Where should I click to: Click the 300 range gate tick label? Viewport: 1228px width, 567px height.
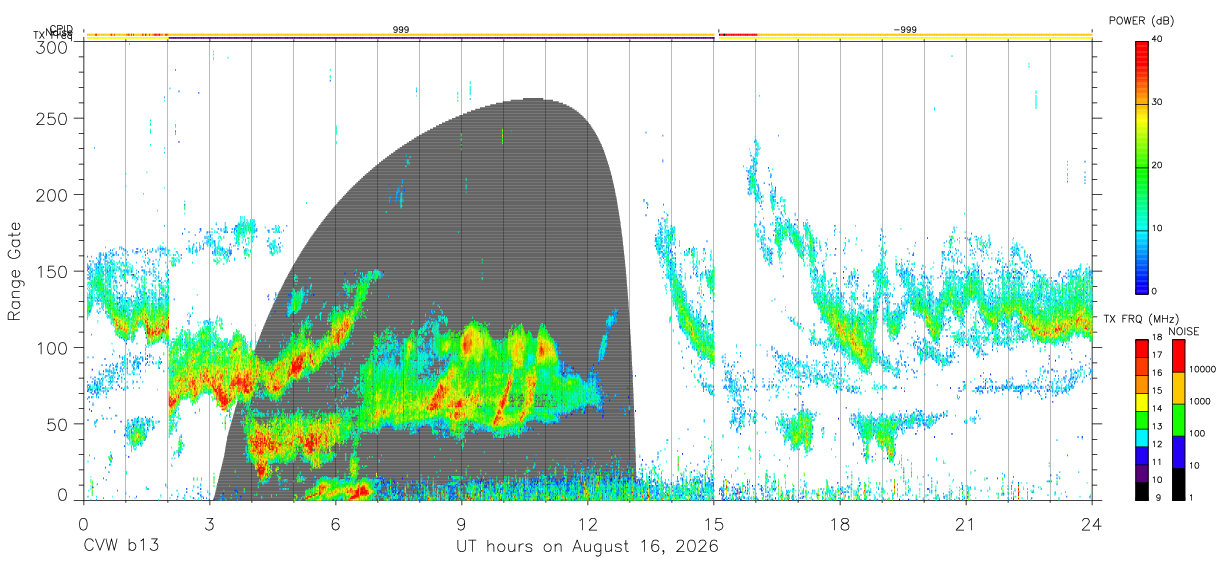(x=53, y=47)
